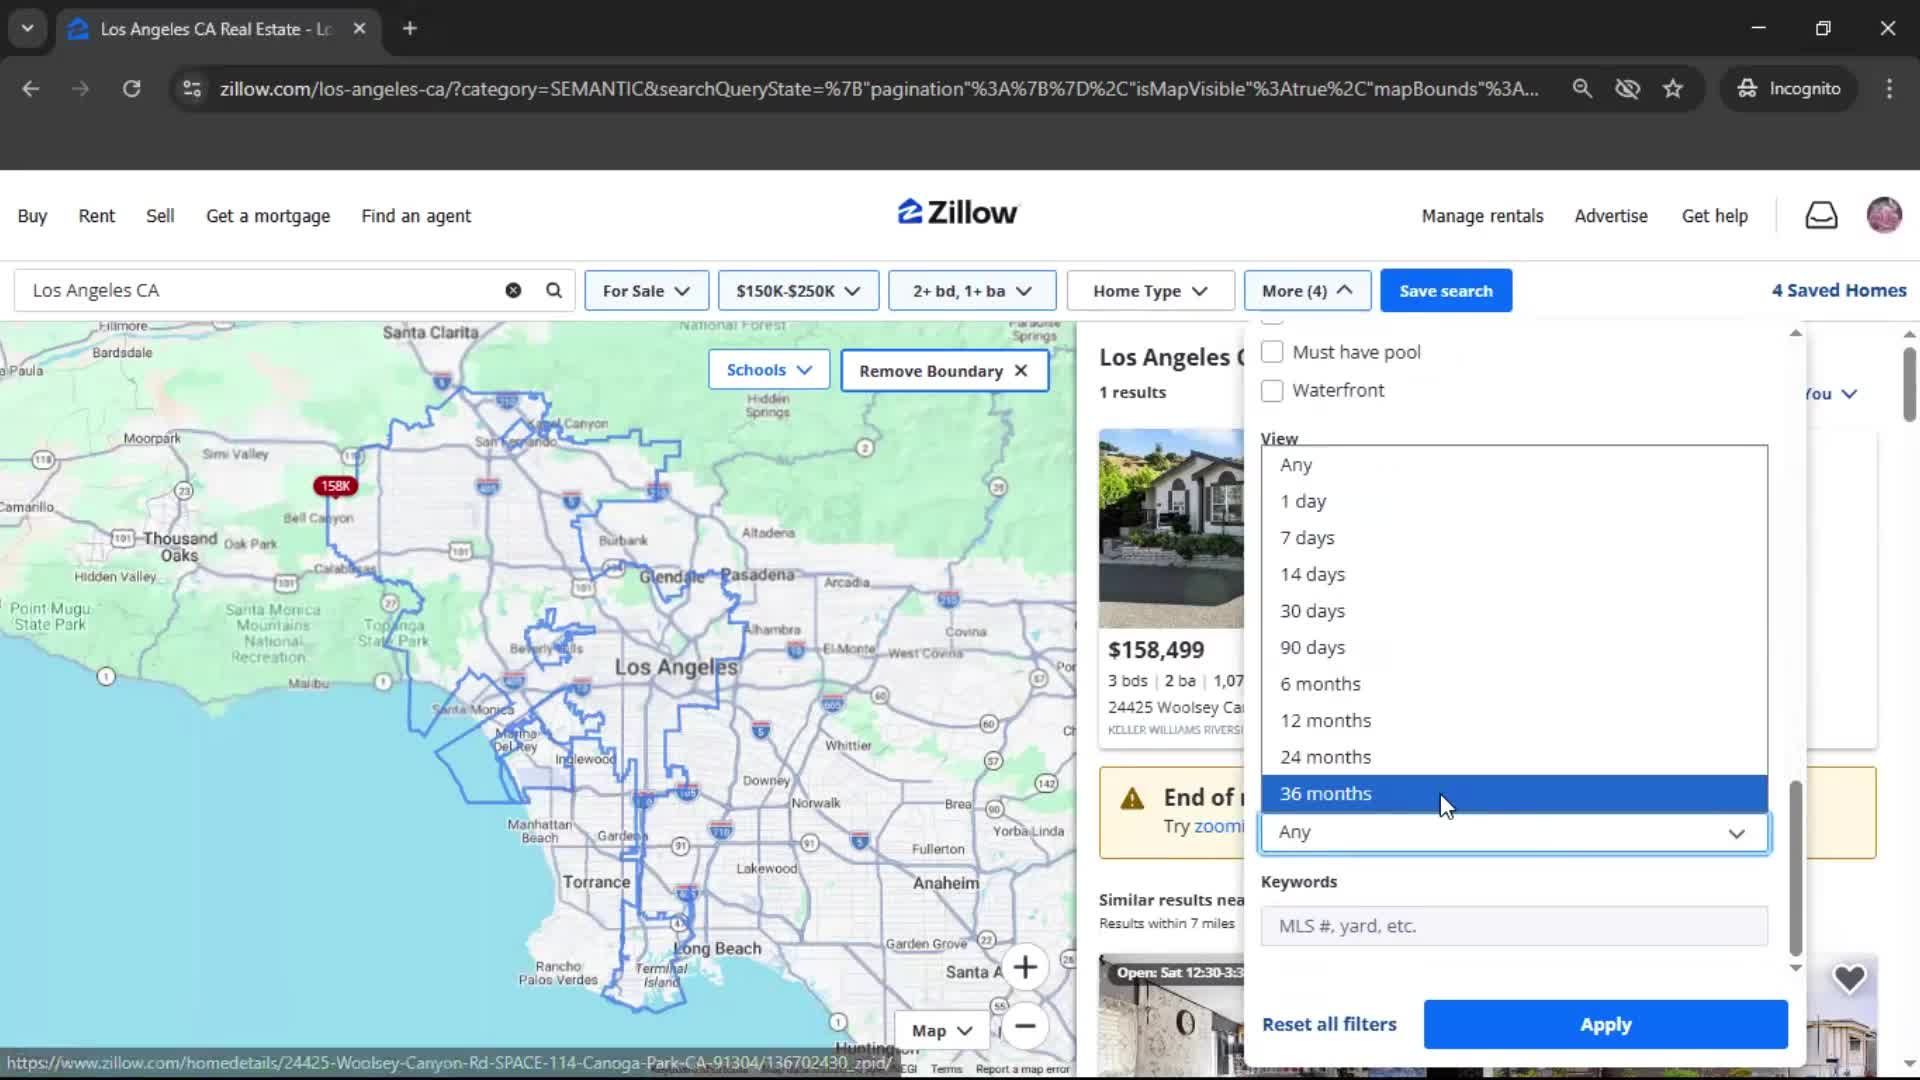The height and width of the screenshot is (1080, 1920).
Task: Open the Zillow inbox icon
Action: pyautogui.click(x=1821, y=215)
